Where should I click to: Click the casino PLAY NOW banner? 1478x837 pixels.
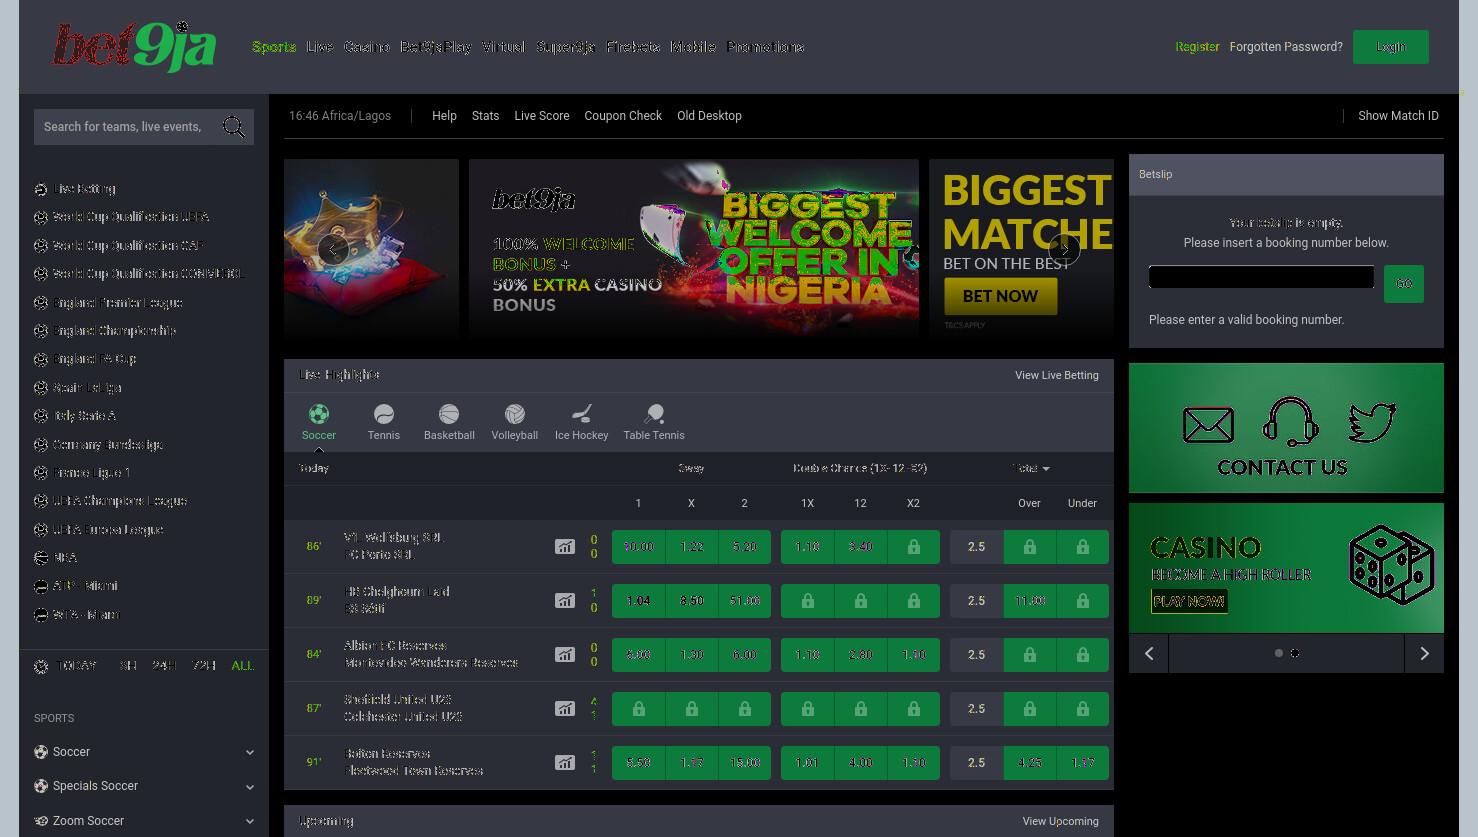coord(1189,601)
